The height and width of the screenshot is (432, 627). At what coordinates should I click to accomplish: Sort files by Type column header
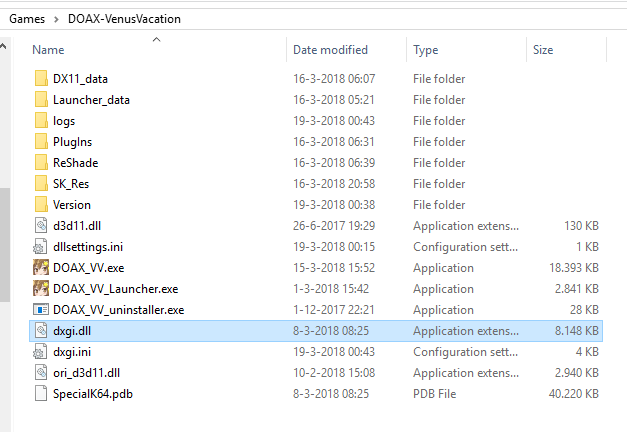(426, 50)
